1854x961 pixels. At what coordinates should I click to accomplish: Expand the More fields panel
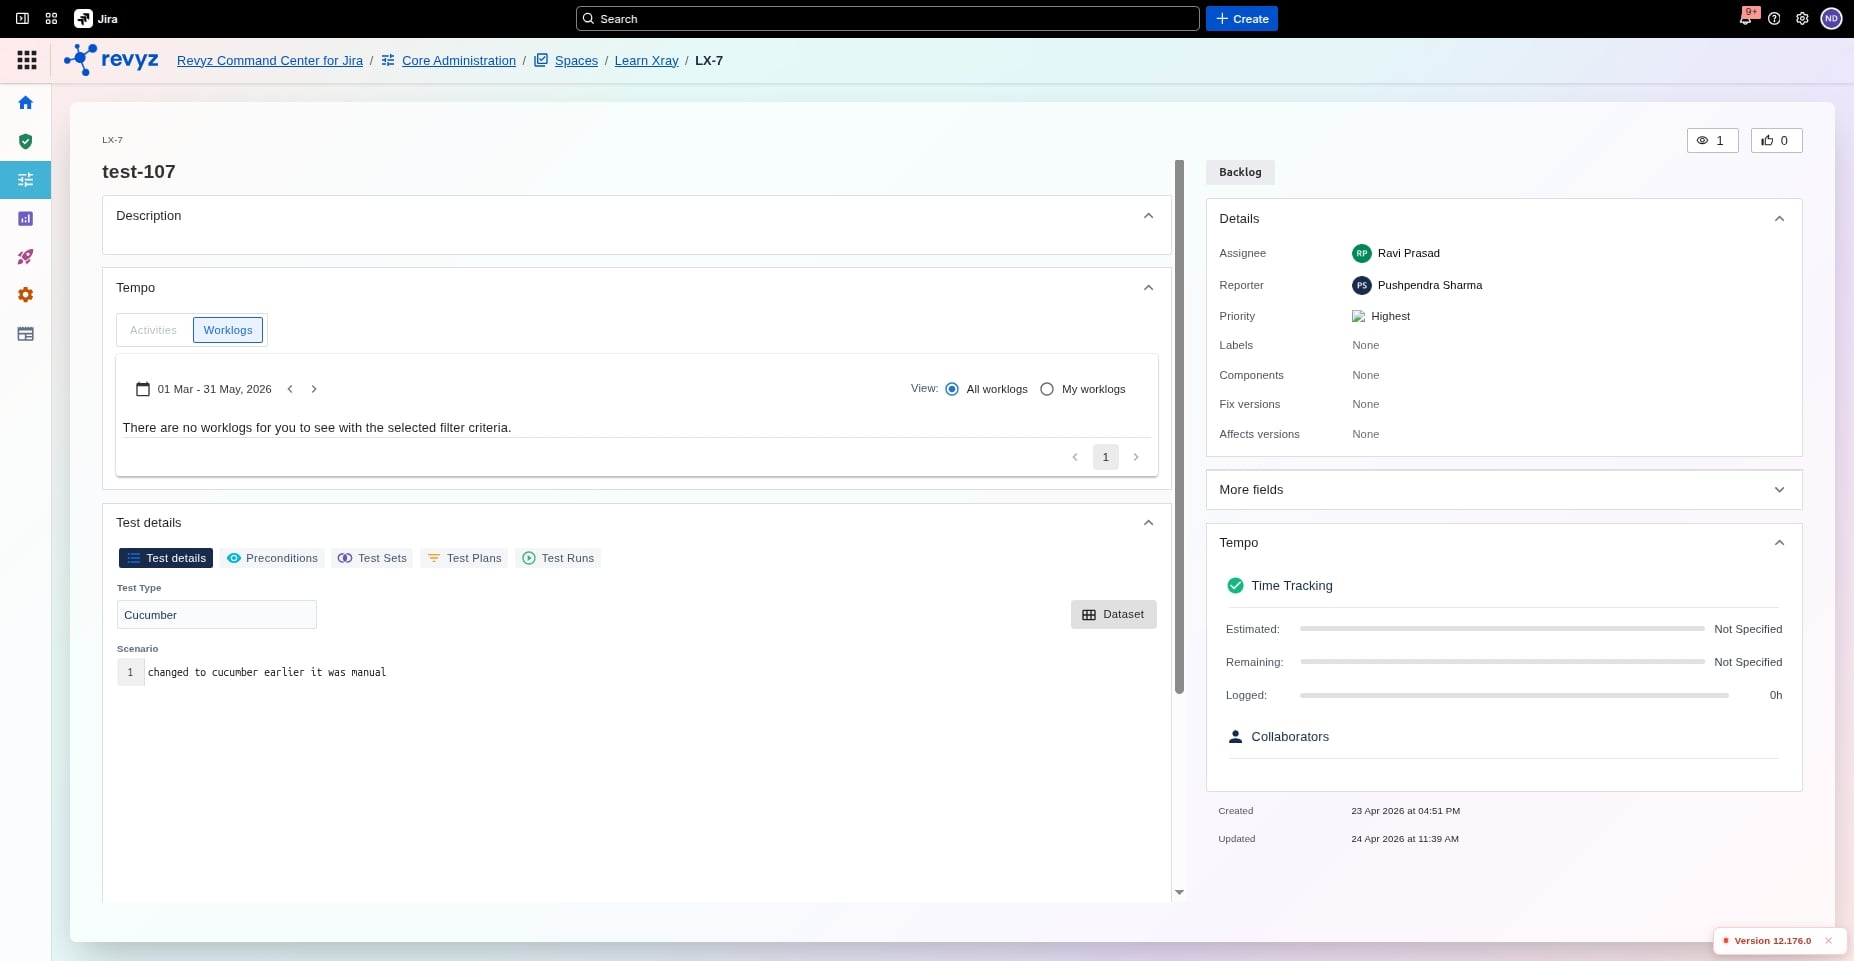click(1779, 490)
